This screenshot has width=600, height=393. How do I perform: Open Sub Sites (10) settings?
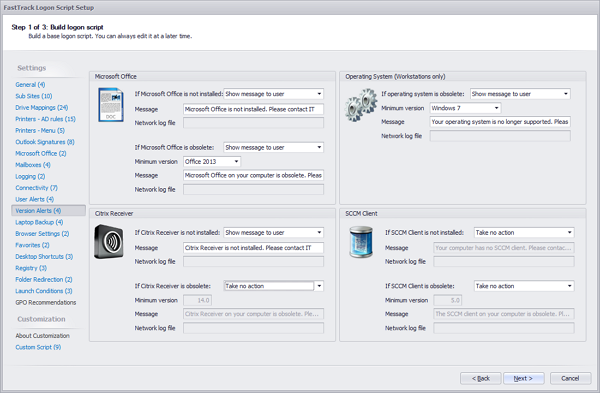click(34, 96)
